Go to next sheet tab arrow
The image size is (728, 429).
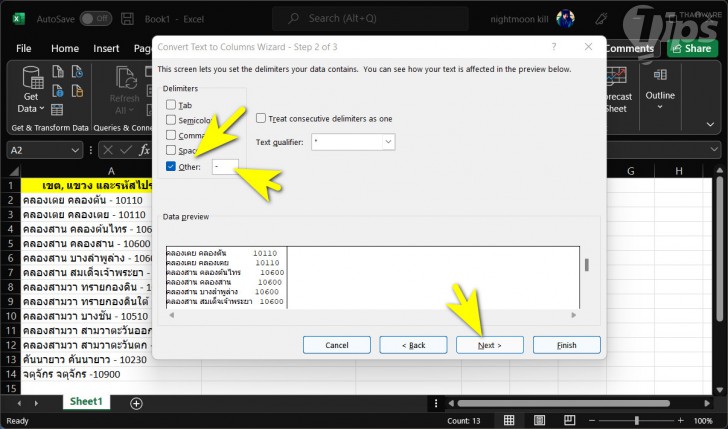pyautogui.click(x=36, y=403)
